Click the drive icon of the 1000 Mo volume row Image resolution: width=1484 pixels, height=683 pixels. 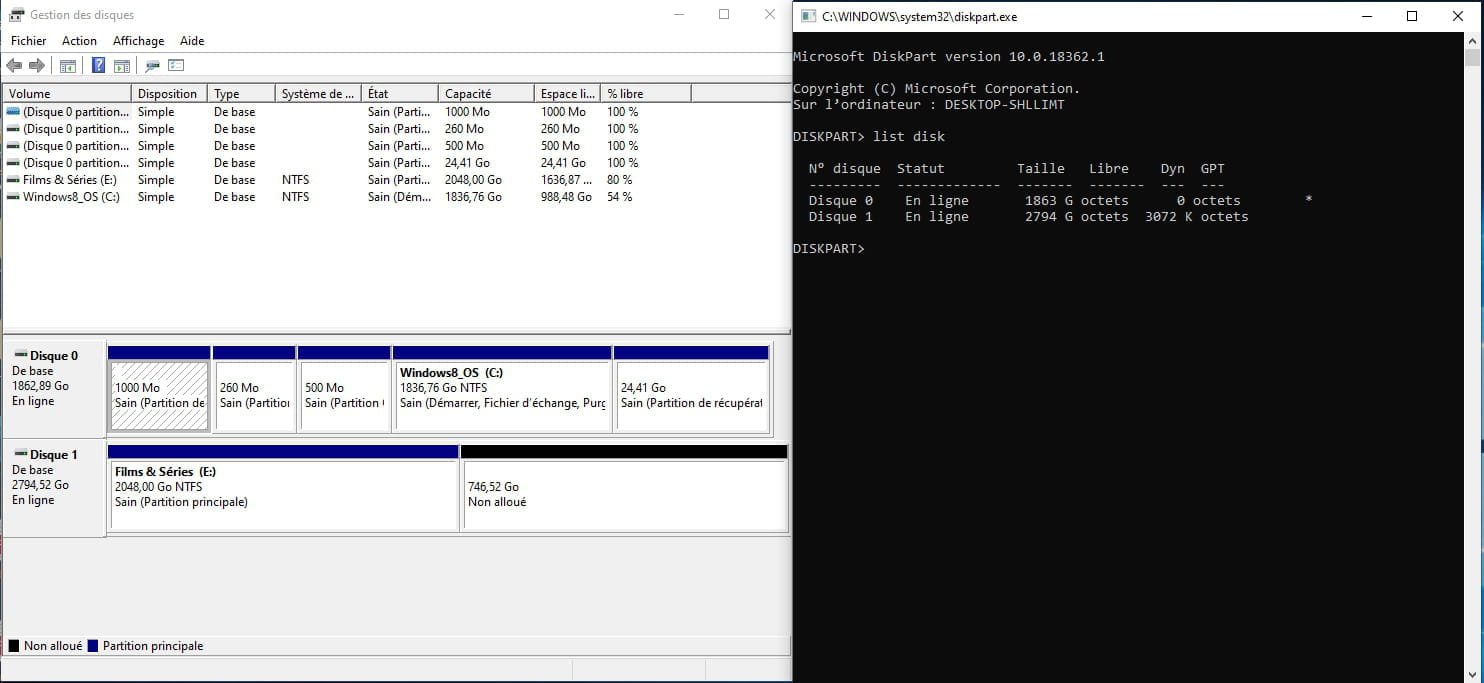click(x=13, y=112)
